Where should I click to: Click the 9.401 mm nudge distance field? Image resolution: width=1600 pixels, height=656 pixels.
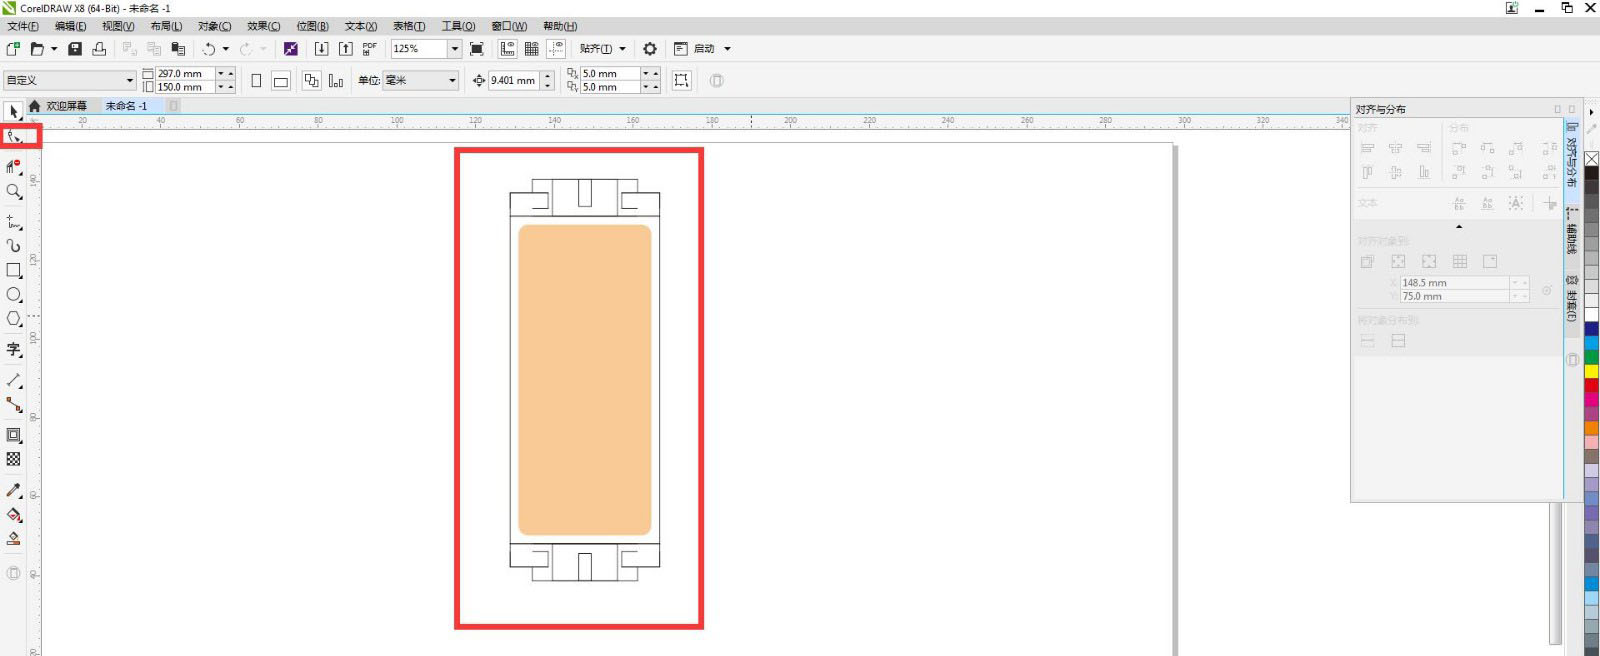pyautogui.click(x=514, y=81)
